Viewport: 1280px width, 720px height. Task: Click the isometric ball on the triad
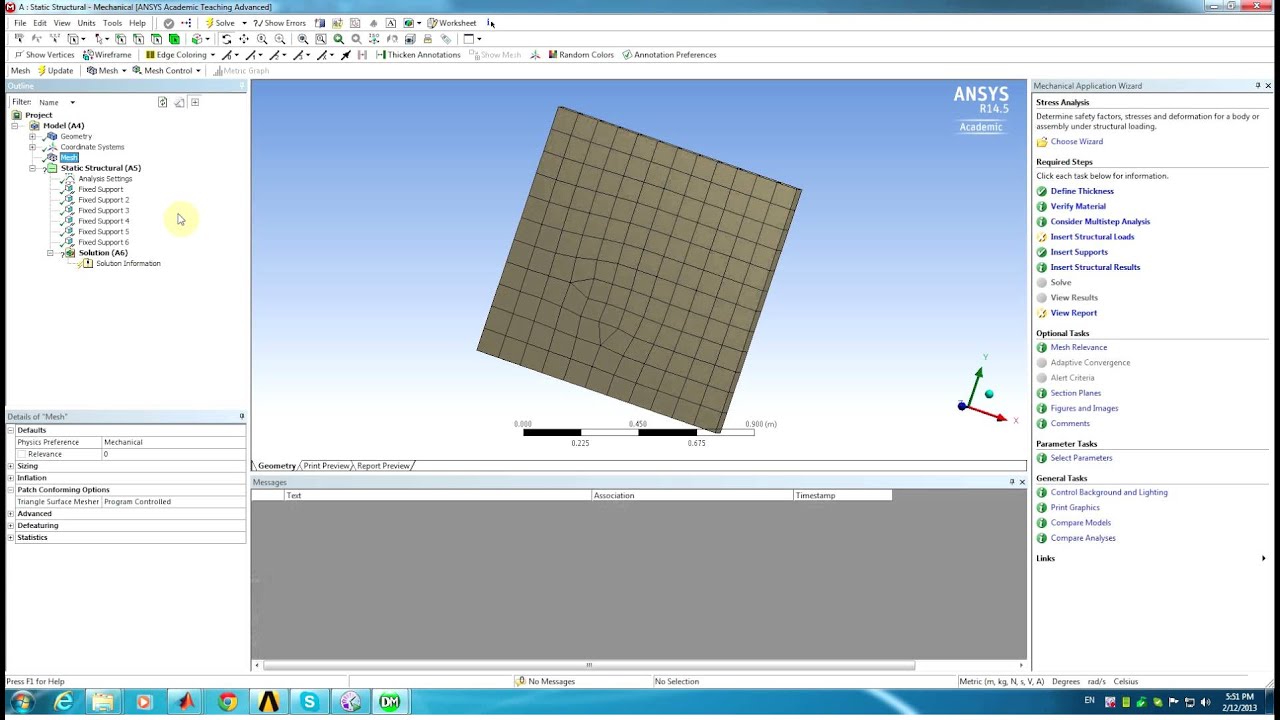click(989, 394)
